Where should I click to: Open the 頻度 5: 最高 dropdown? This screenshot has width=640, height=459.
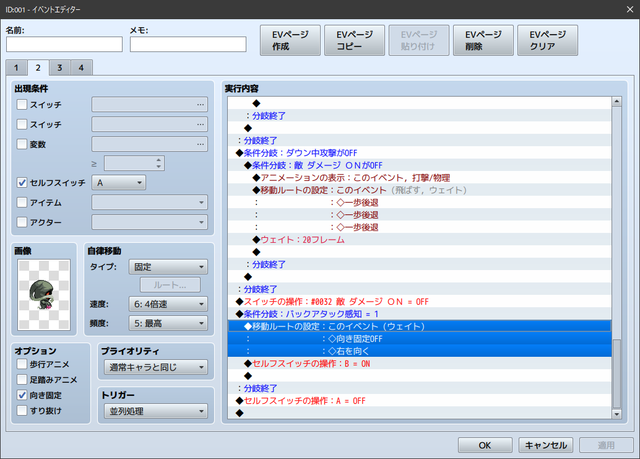pos(168,323)
